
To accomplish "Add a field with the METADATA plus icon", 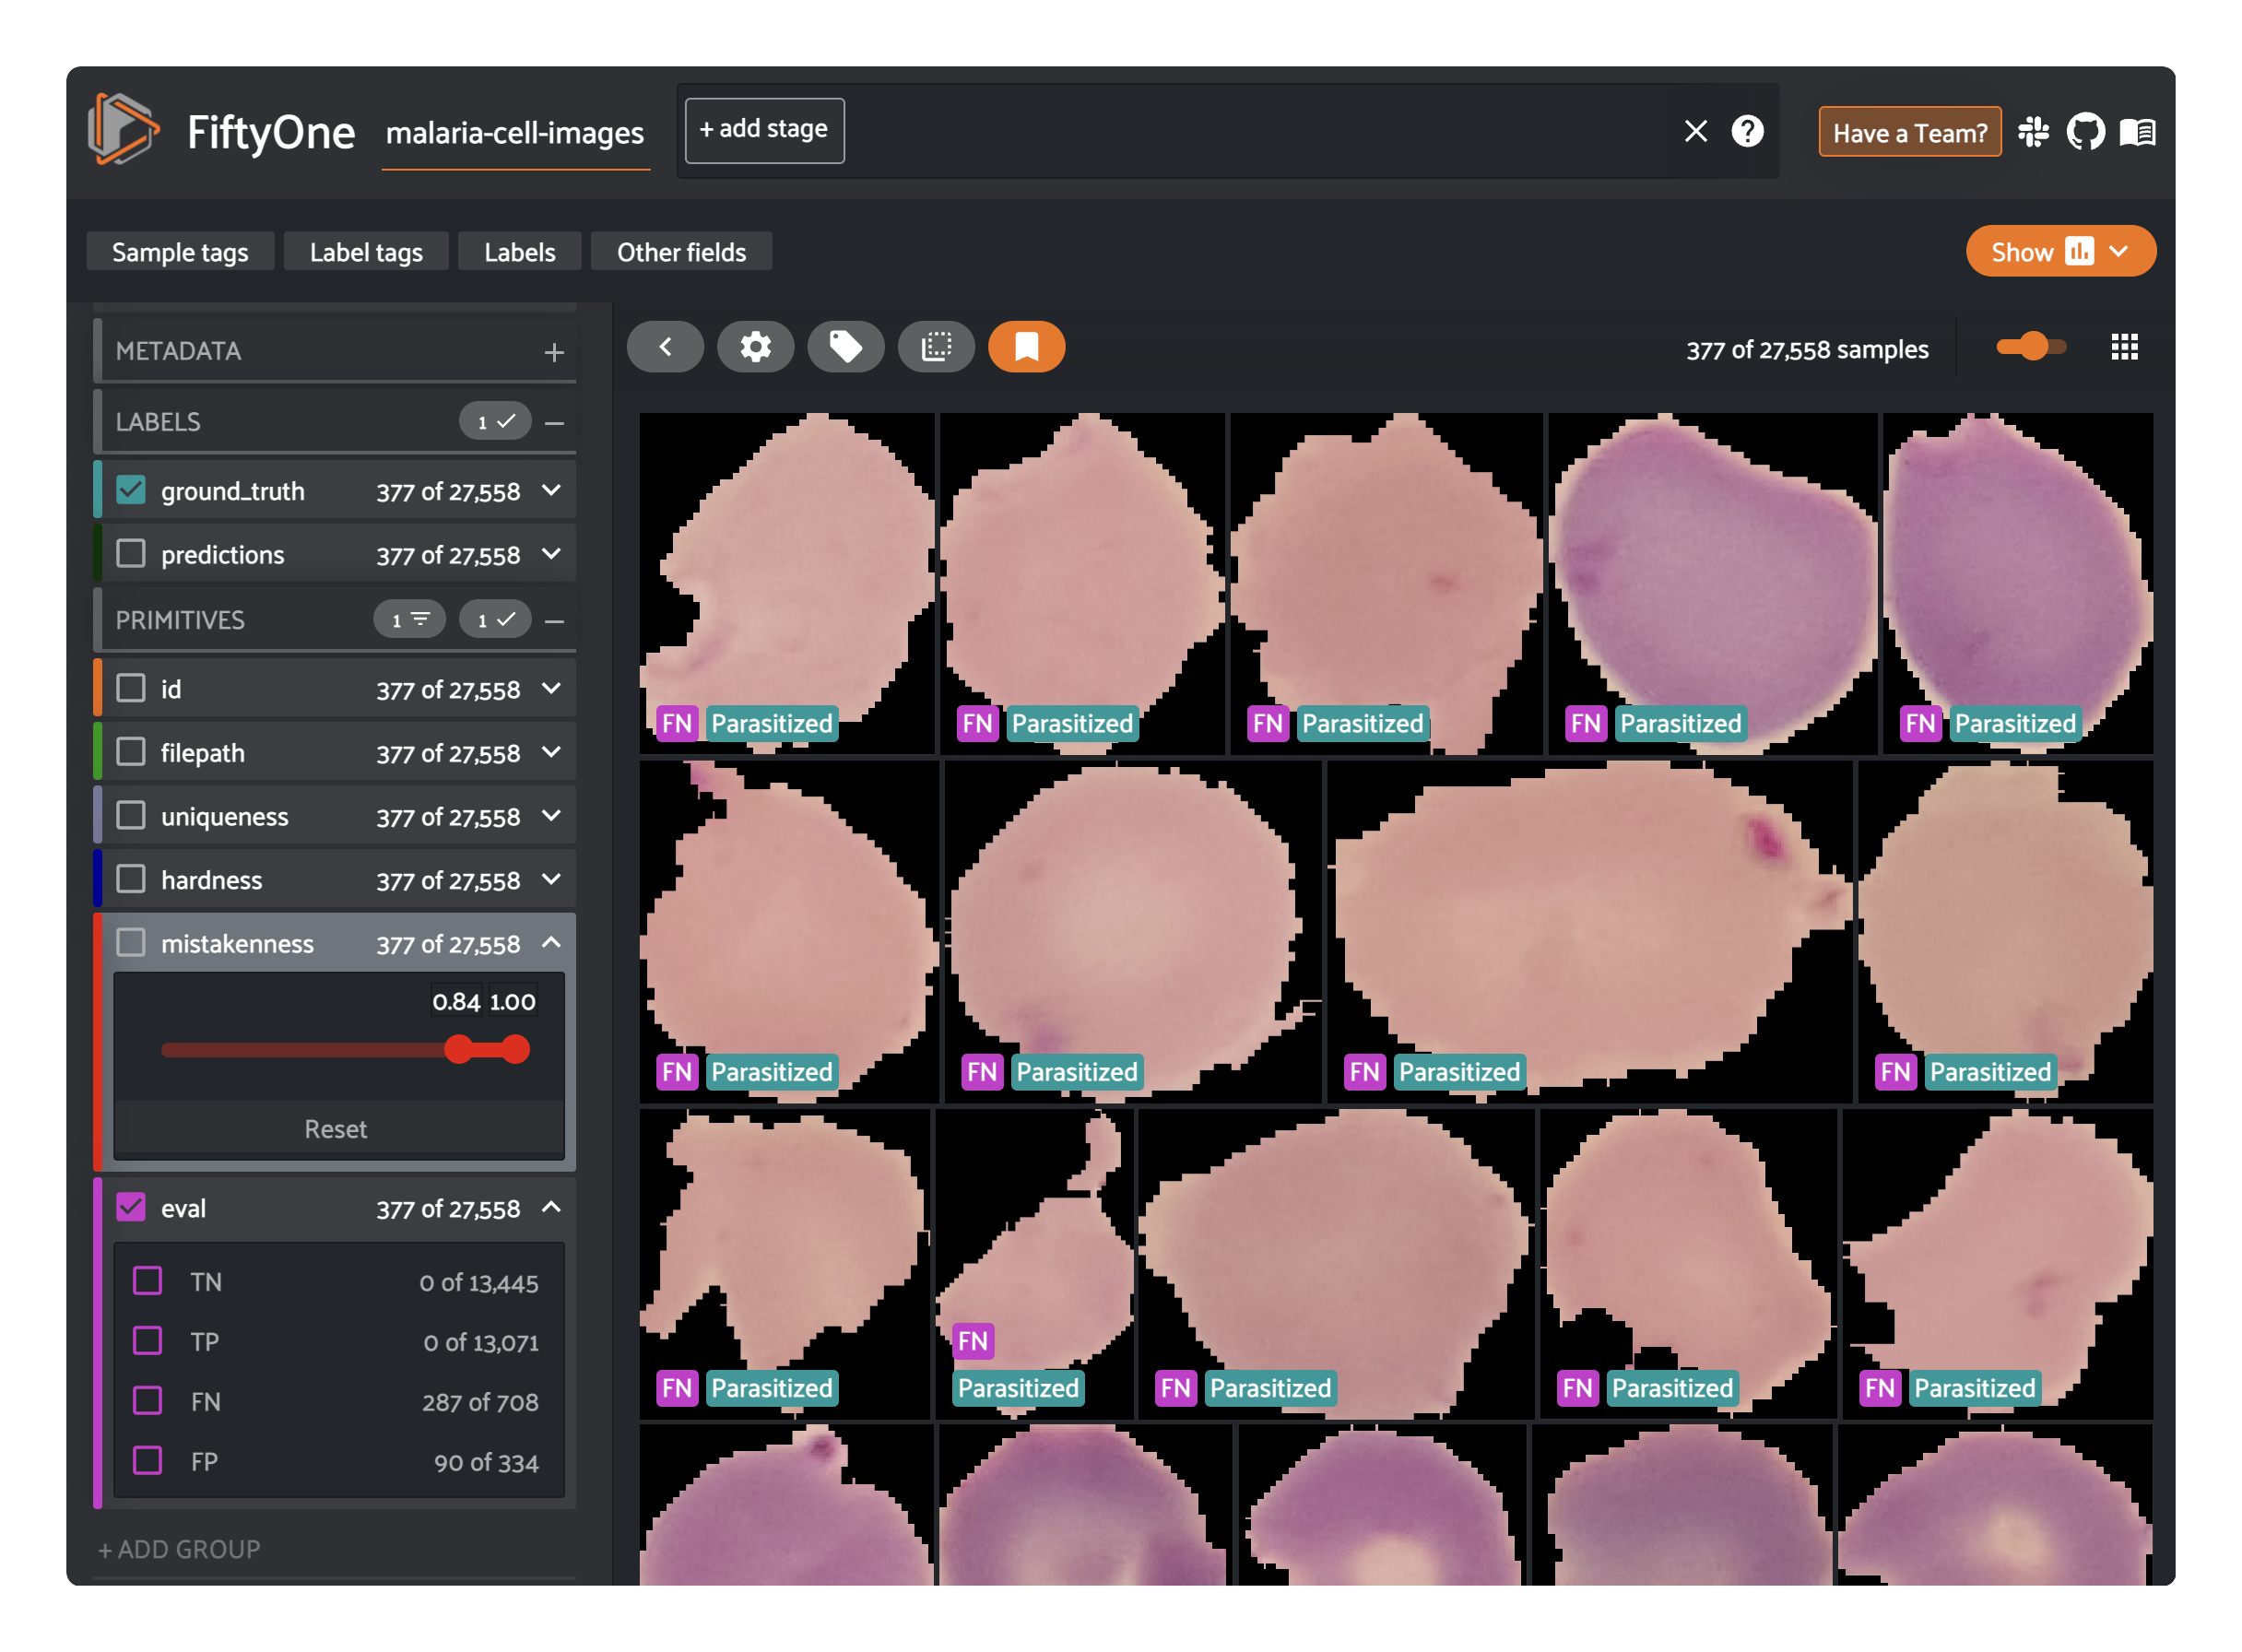I will click(x=554, y=352).
